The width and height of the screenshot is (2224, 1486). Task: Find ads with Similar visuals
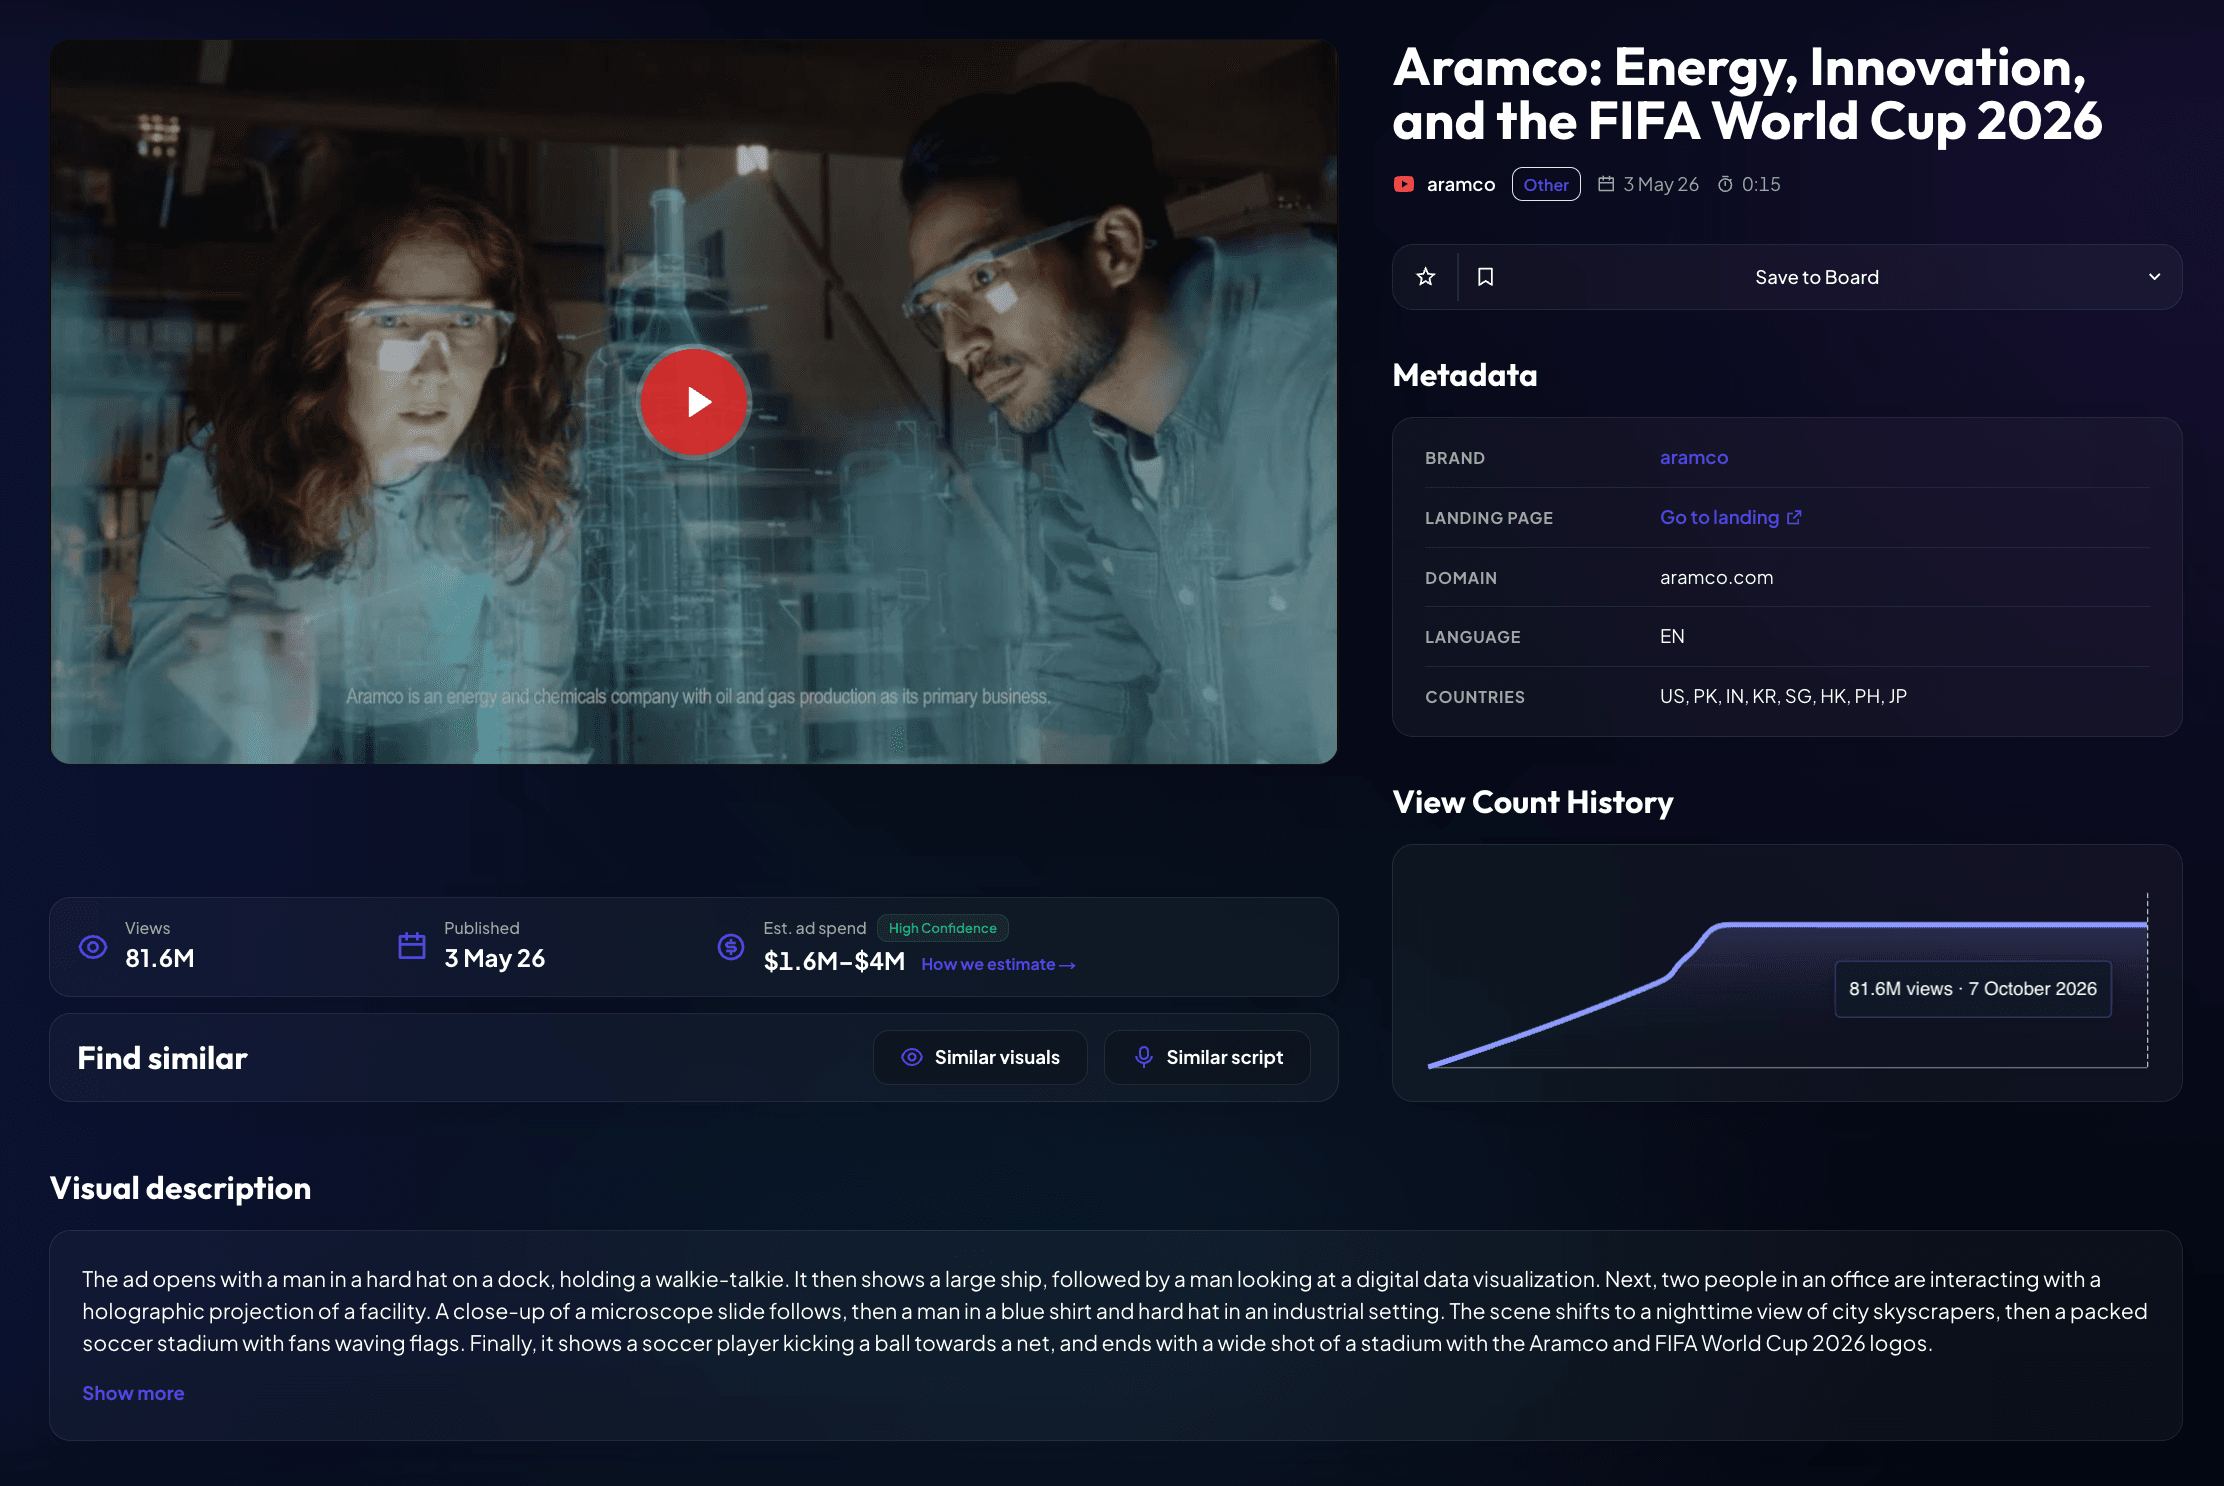(x=980, y=1057)
